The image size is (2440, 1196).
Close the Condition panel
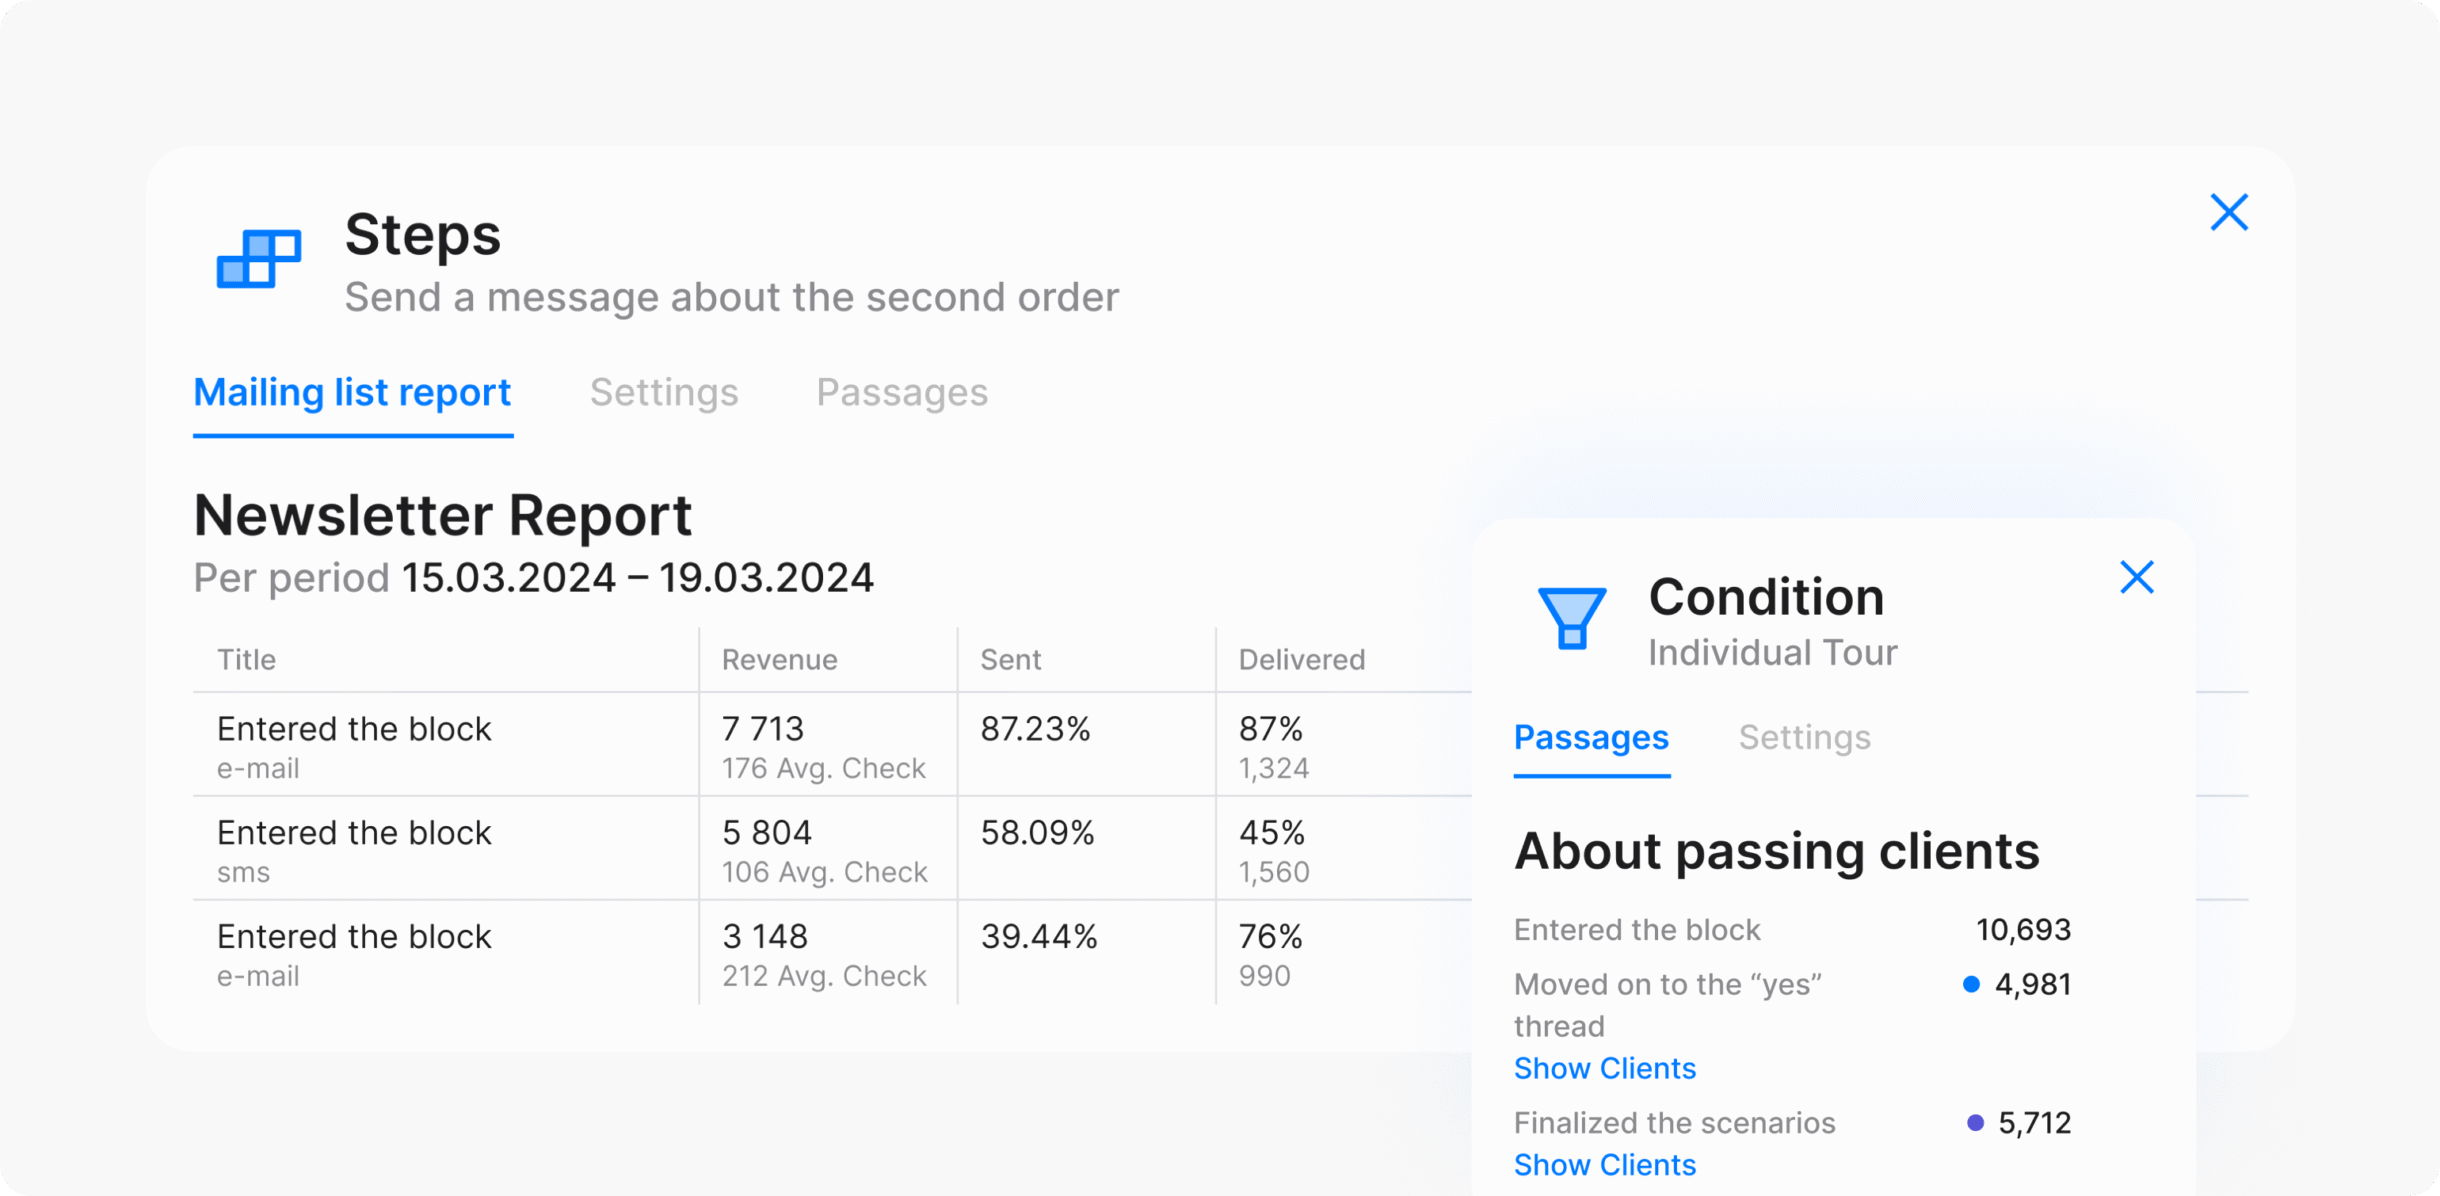pos(2137,577)
